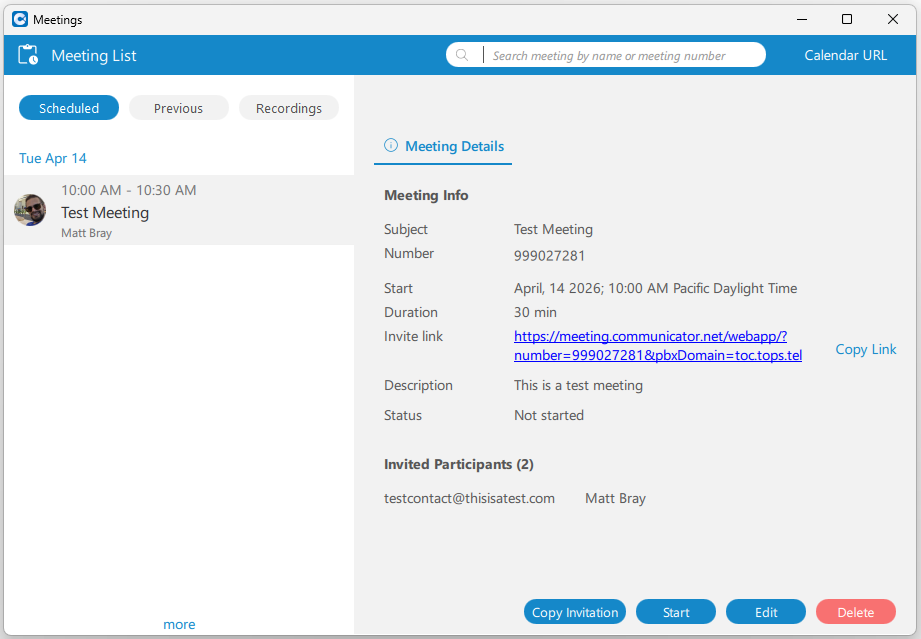The image size is (921, 639).
Task: Open the Recordings list
Action: click(x=288, y=108)
